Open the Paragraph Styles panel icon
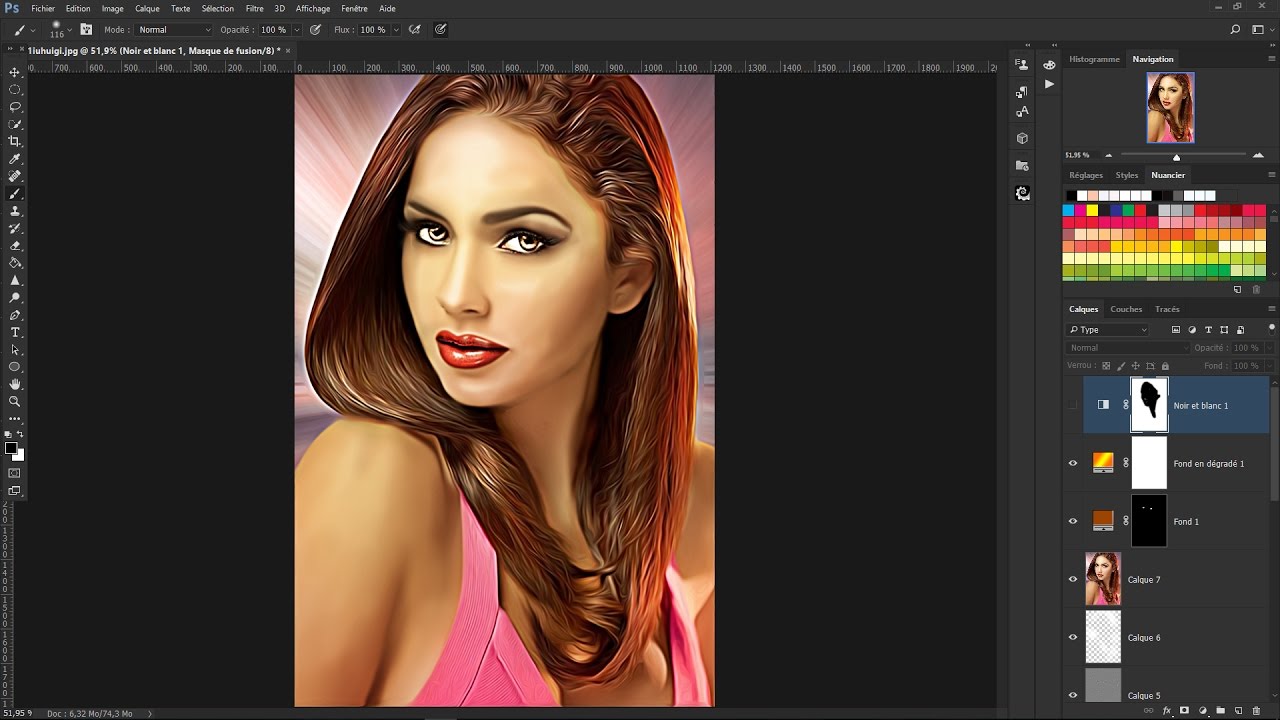Viewport: 1280px width, 720px height. pyautogui.click(x=1022, y=91)
